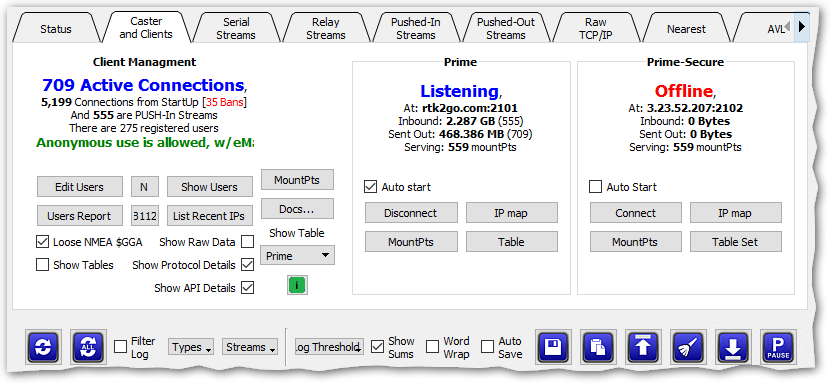
Task: Toggle the Loose NMEA $GGA checkbox
Action: (x=42, y=242)
